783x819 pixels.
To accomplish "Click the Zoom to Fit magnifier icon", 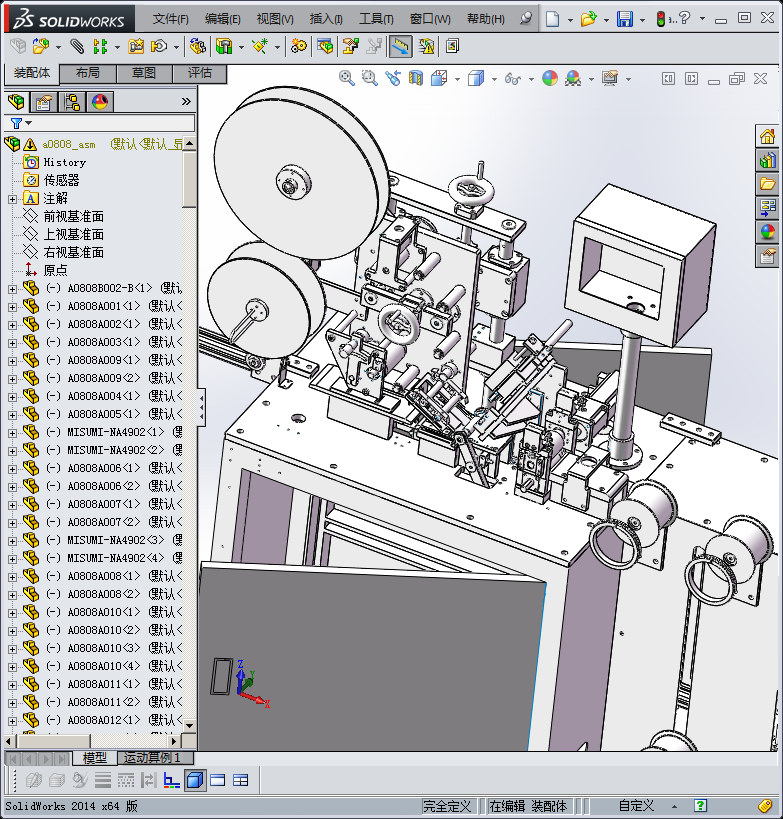I will [347, 78].
